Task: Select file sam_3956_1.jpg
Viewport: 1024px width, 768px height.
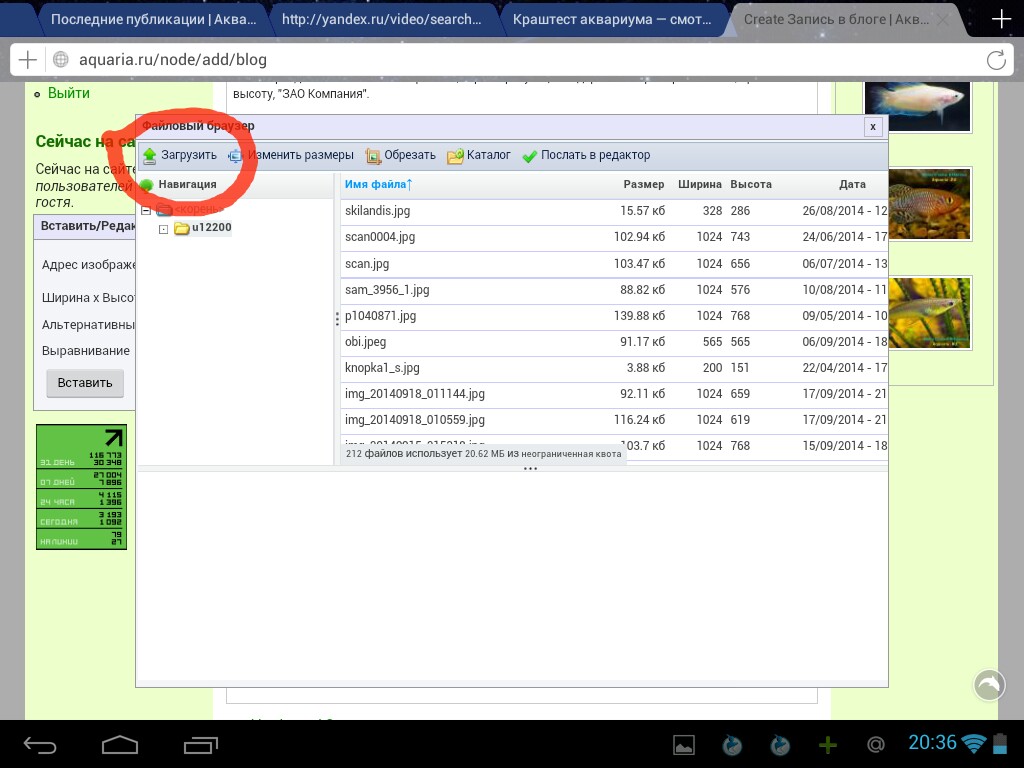Action: tap(614, 290)
